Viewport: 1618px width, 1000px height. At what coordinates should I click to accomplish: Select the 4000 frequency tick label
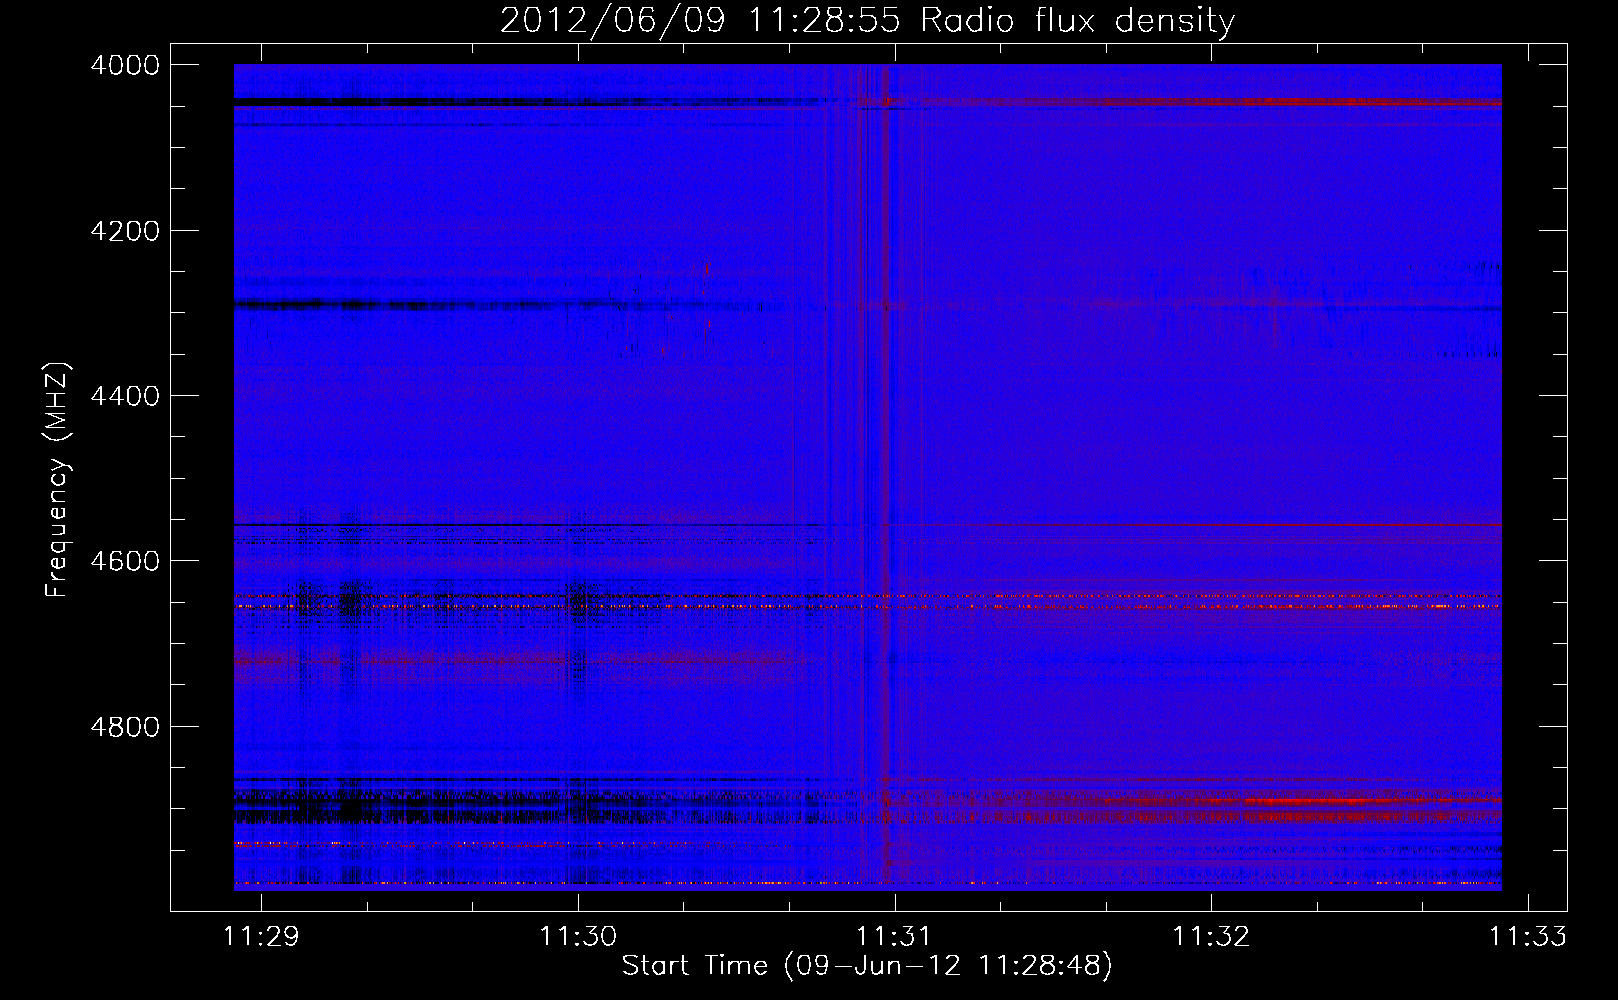(124, 65)
